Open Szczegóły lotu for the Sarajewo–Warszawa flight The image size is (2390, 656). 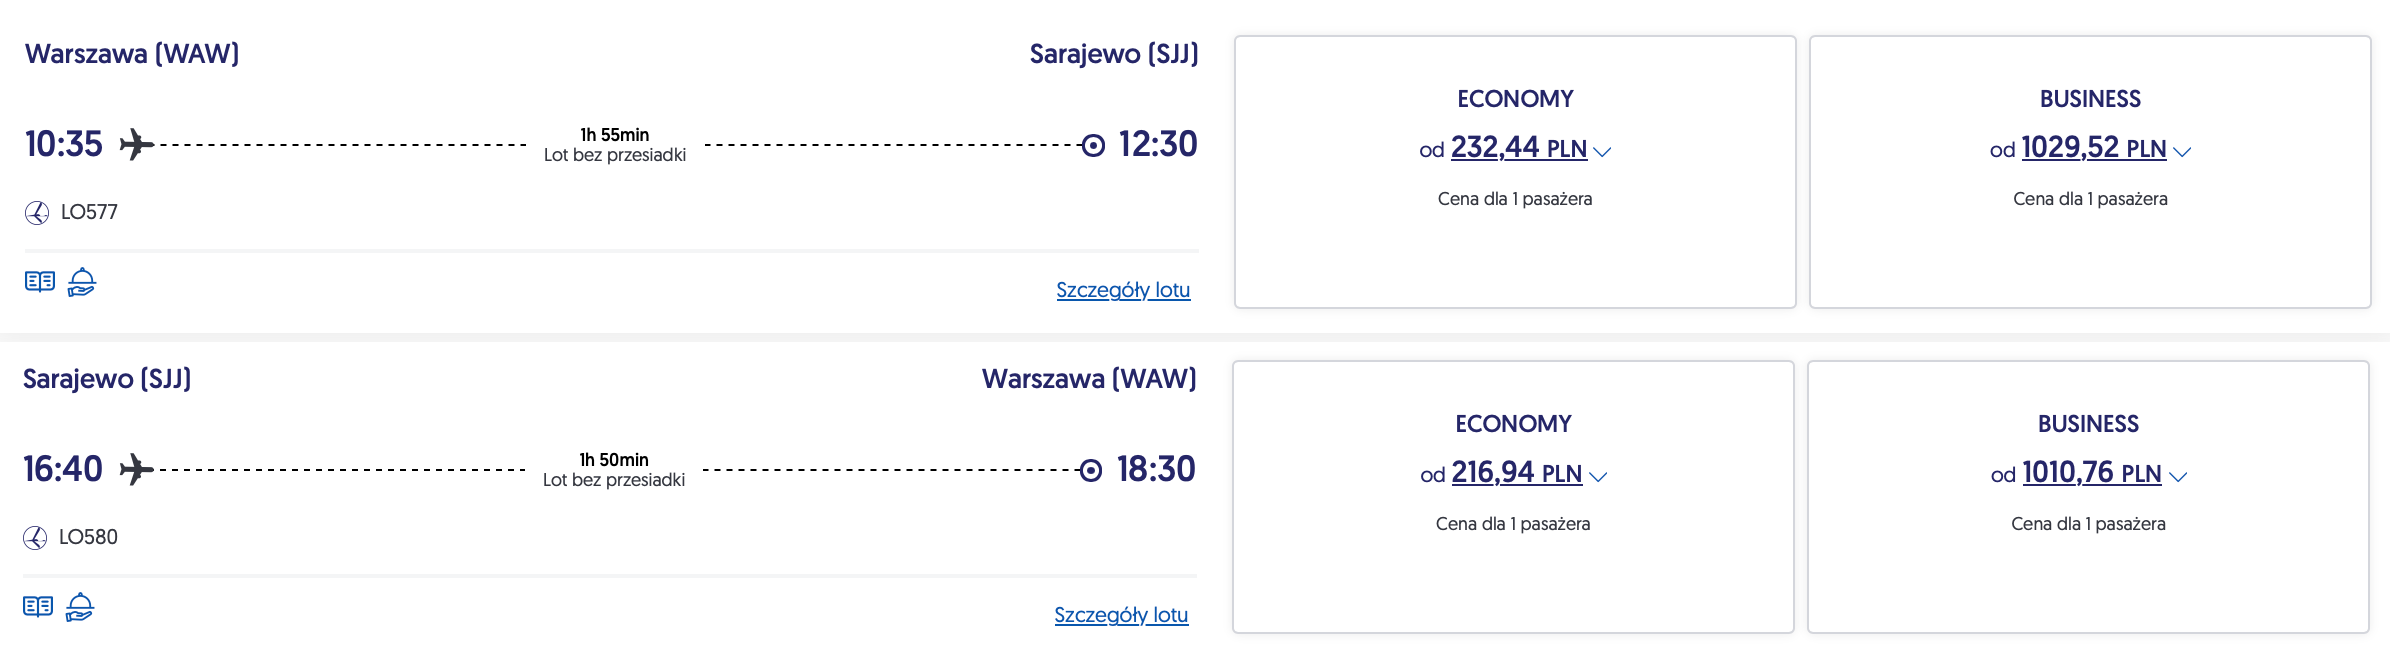tap(1121, 615)
